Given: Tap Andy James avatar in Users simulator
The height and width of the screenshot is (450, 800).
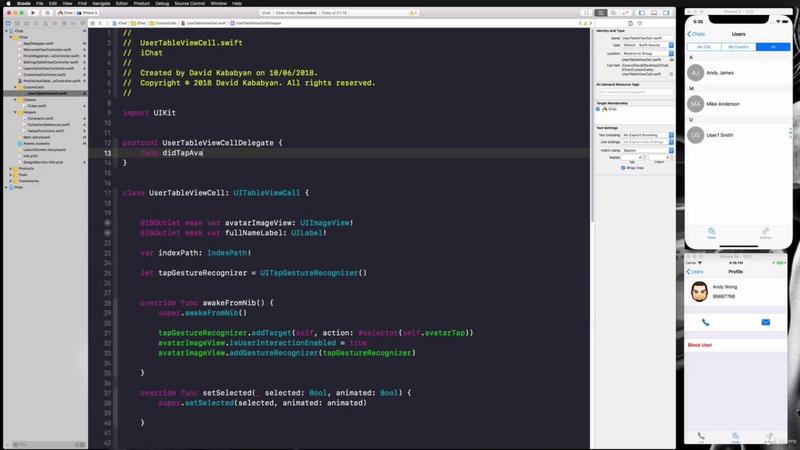Looking at the screenshot, I should pyautogui.click(x=695, y=73).
